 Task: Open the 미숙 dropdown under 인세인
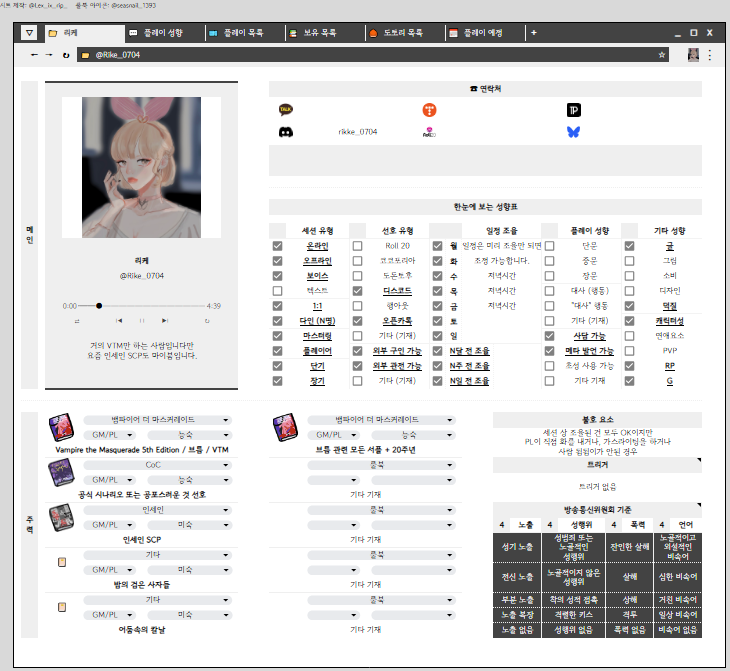pyautogui.click(x=189, y=525)
